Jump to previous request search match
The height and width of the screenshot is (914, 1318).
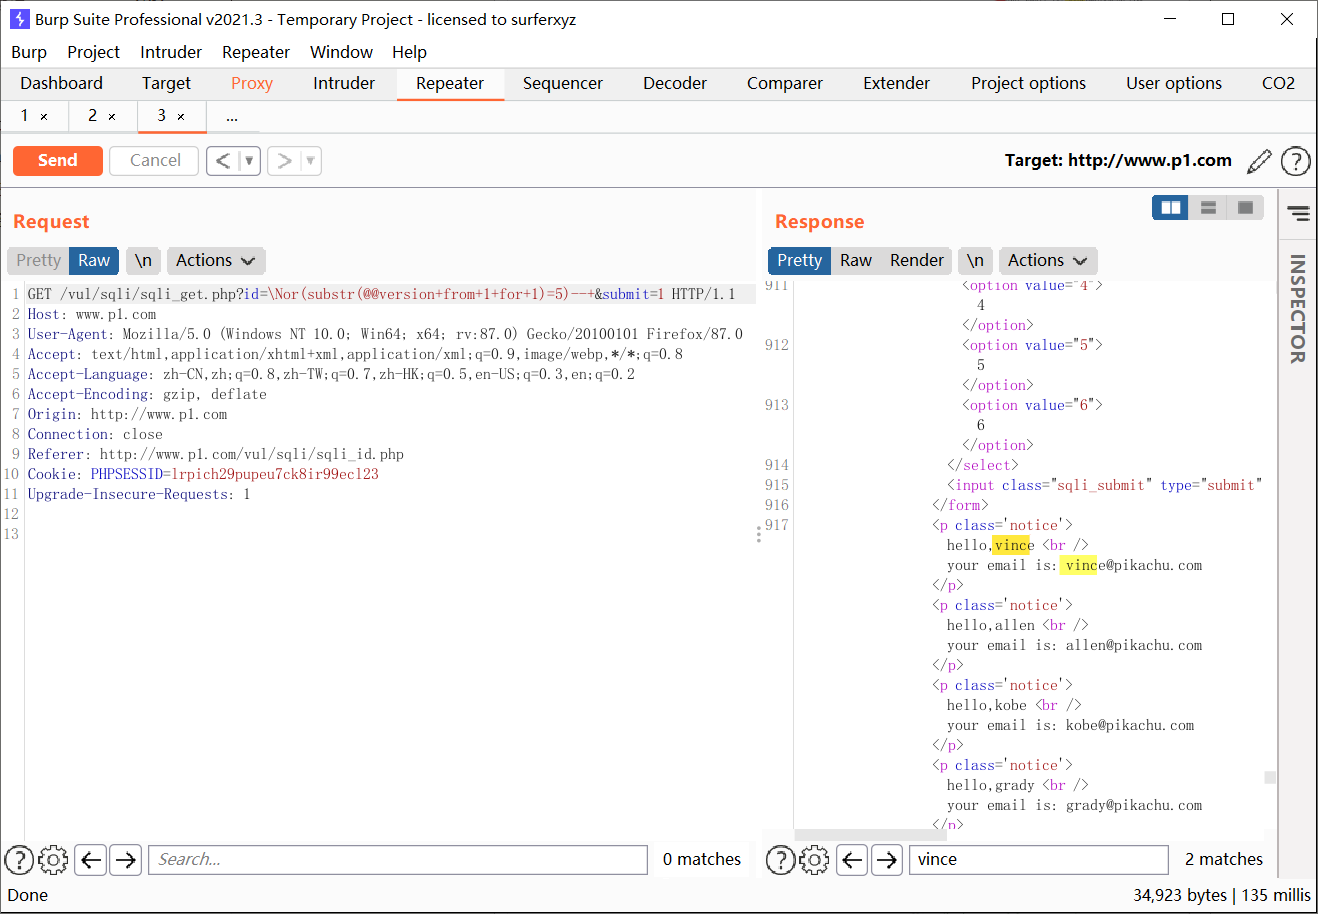[x=91, y=860]
